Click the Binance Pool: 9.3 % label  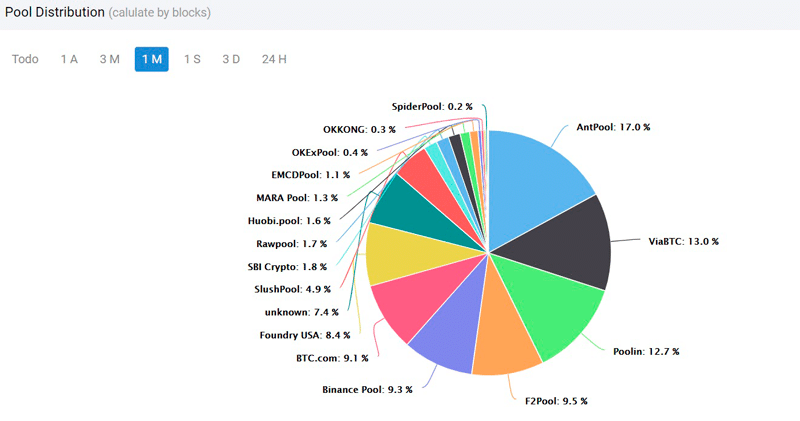[x=367, y=389]
